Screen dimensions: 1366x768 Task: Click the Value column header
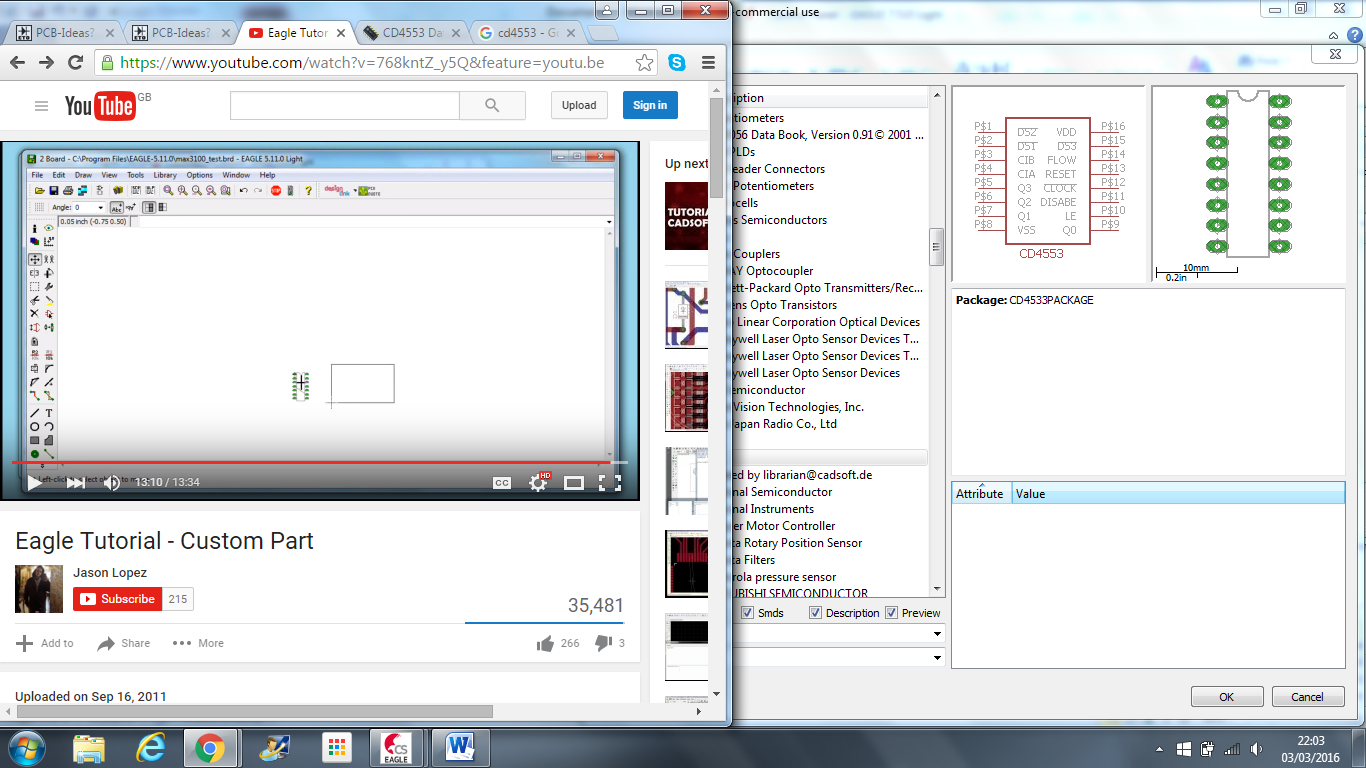[1178, 494]
